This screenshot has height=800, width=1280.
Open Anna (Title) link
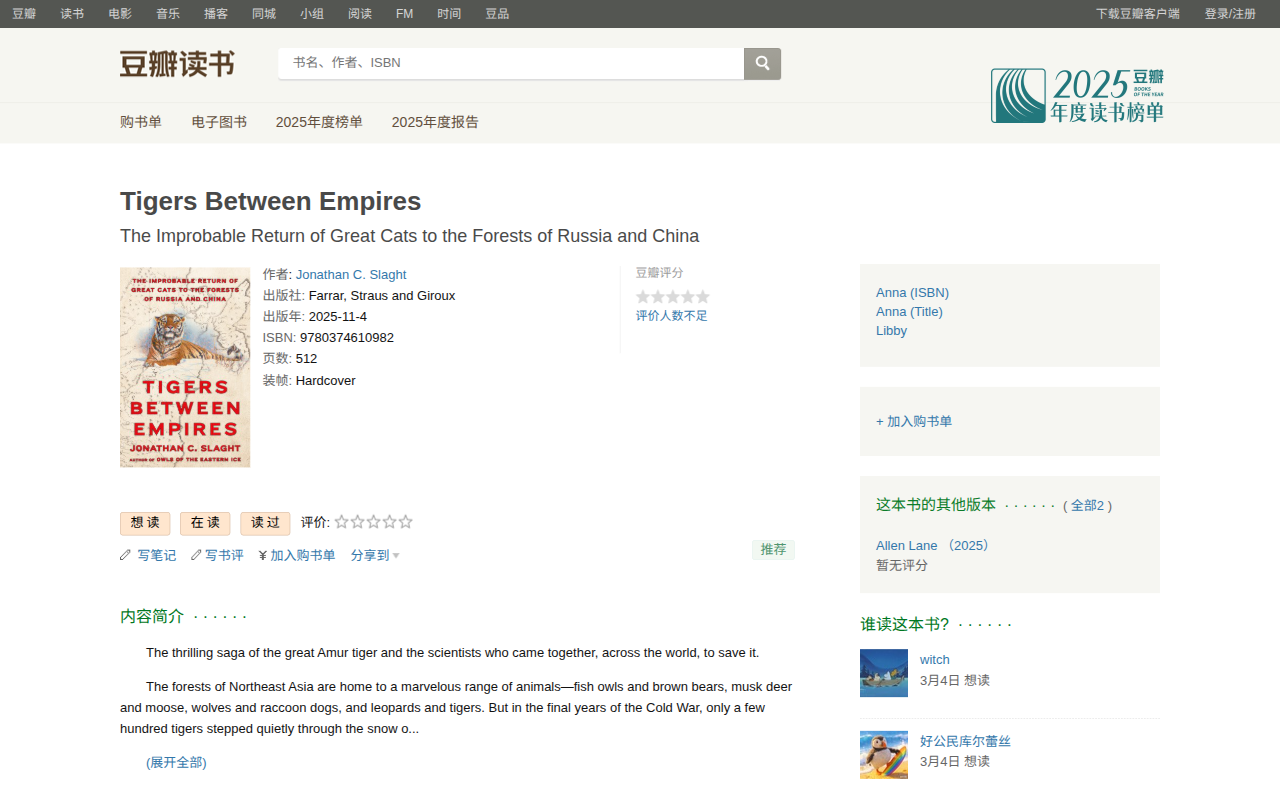coord(909,312)
